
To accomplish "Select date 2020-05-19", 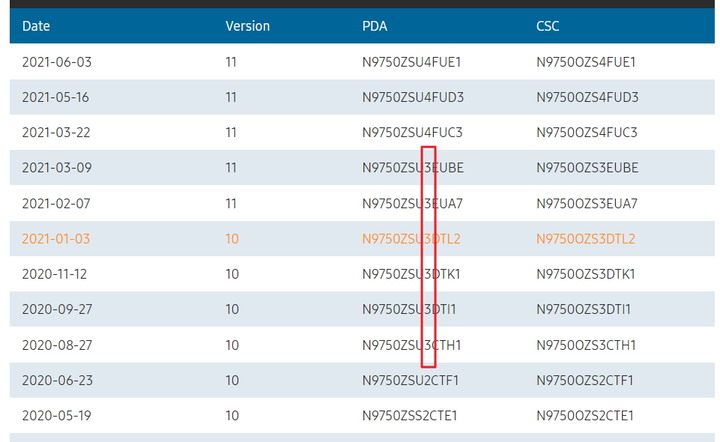I will [x=56, y=416].
